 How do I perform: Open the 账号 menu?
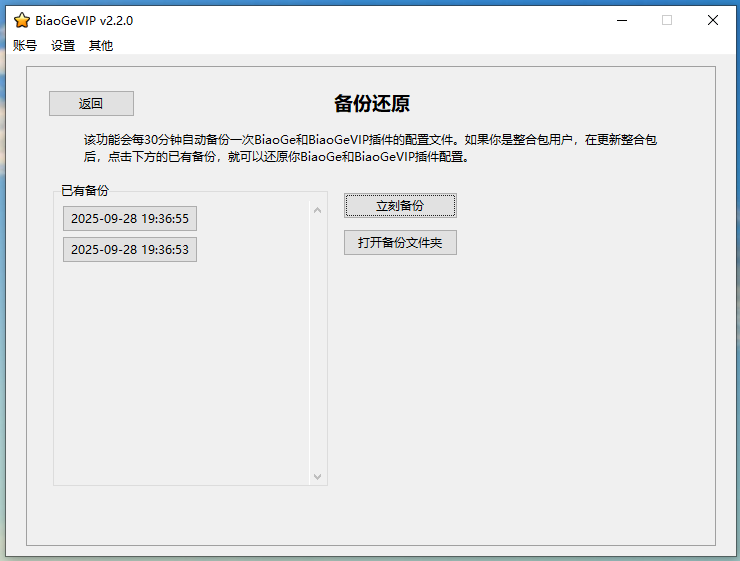[25, 45]
